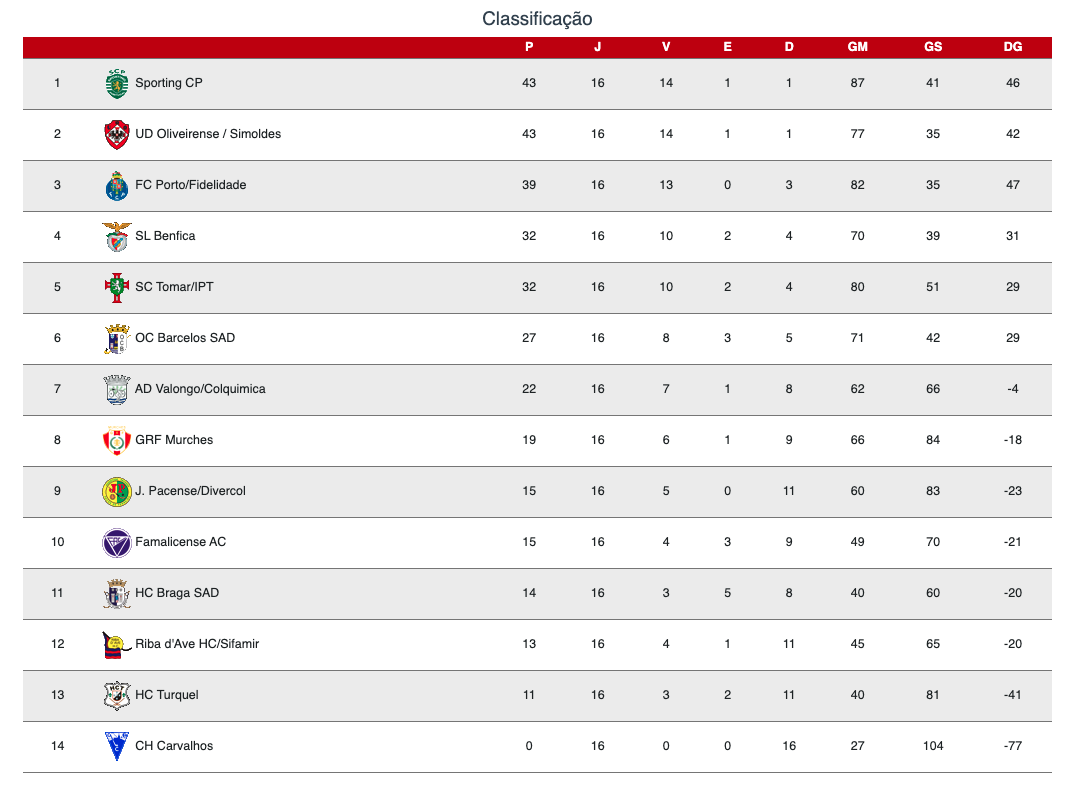
Task: Click the CH Carvalhos blue pennant logo
Action: pyautogui.click(x=117, y=746)
